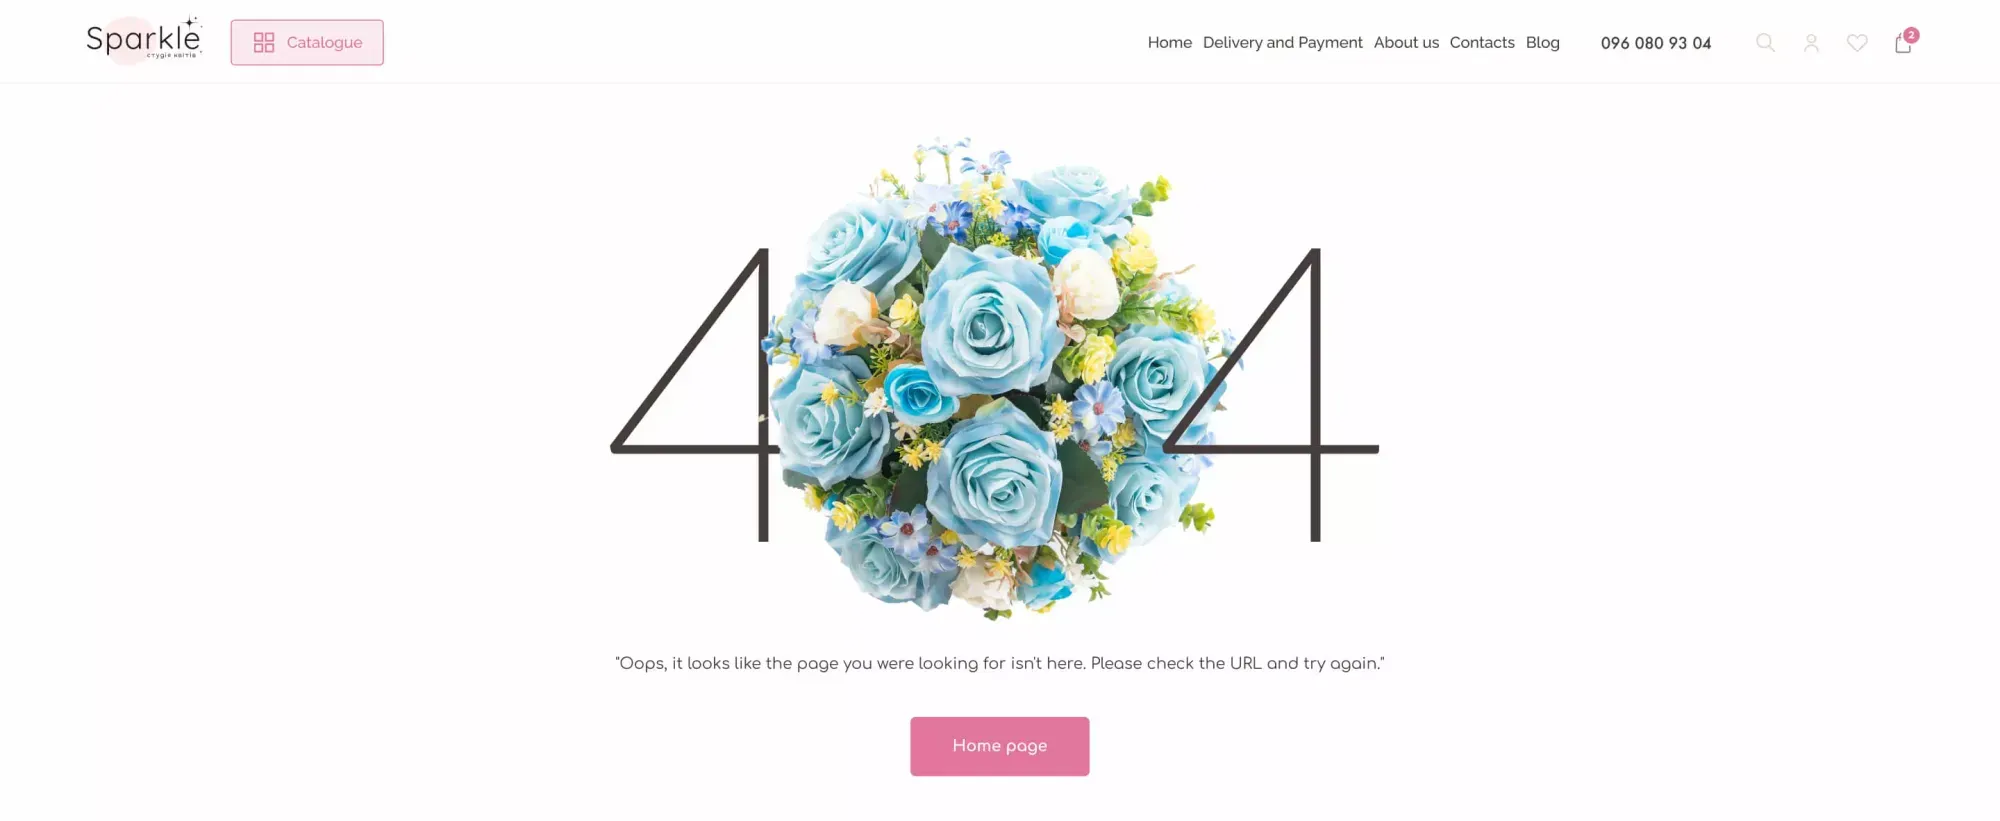Click the blue rose bouquet image

[1000, 378]
